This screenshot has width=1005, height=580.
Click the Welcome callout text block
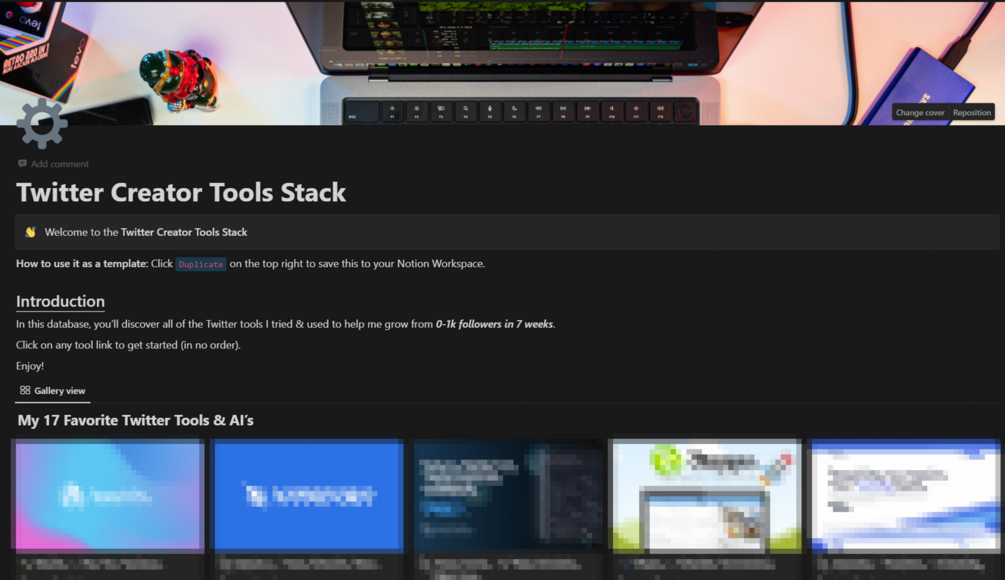tap(507, 232)
